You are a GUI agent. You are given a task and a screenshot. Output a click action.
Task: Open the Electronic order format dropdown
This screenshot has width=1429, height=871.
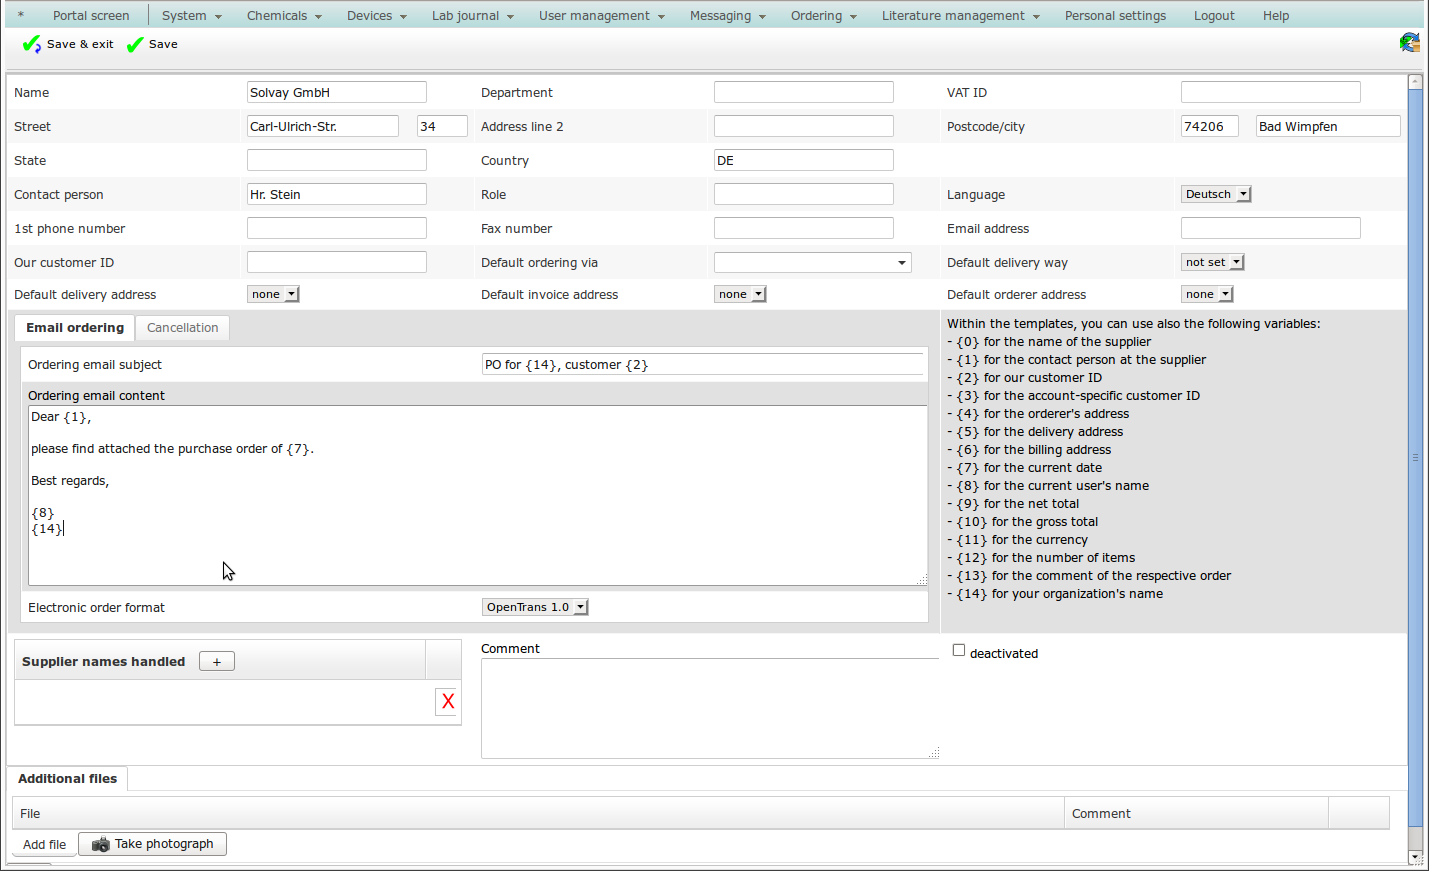(x=535, y=608)
